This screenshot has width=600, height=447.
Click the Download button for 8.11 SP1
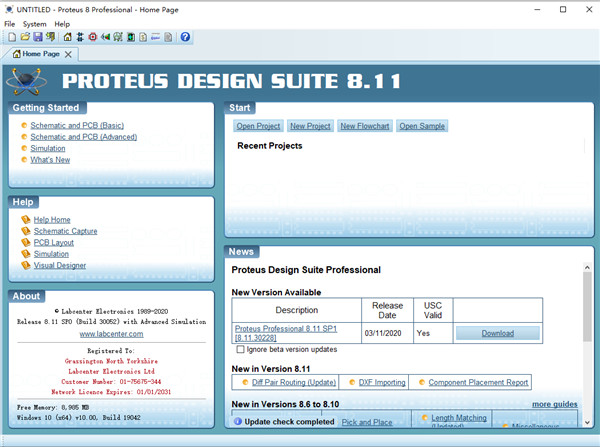point(497,333)
